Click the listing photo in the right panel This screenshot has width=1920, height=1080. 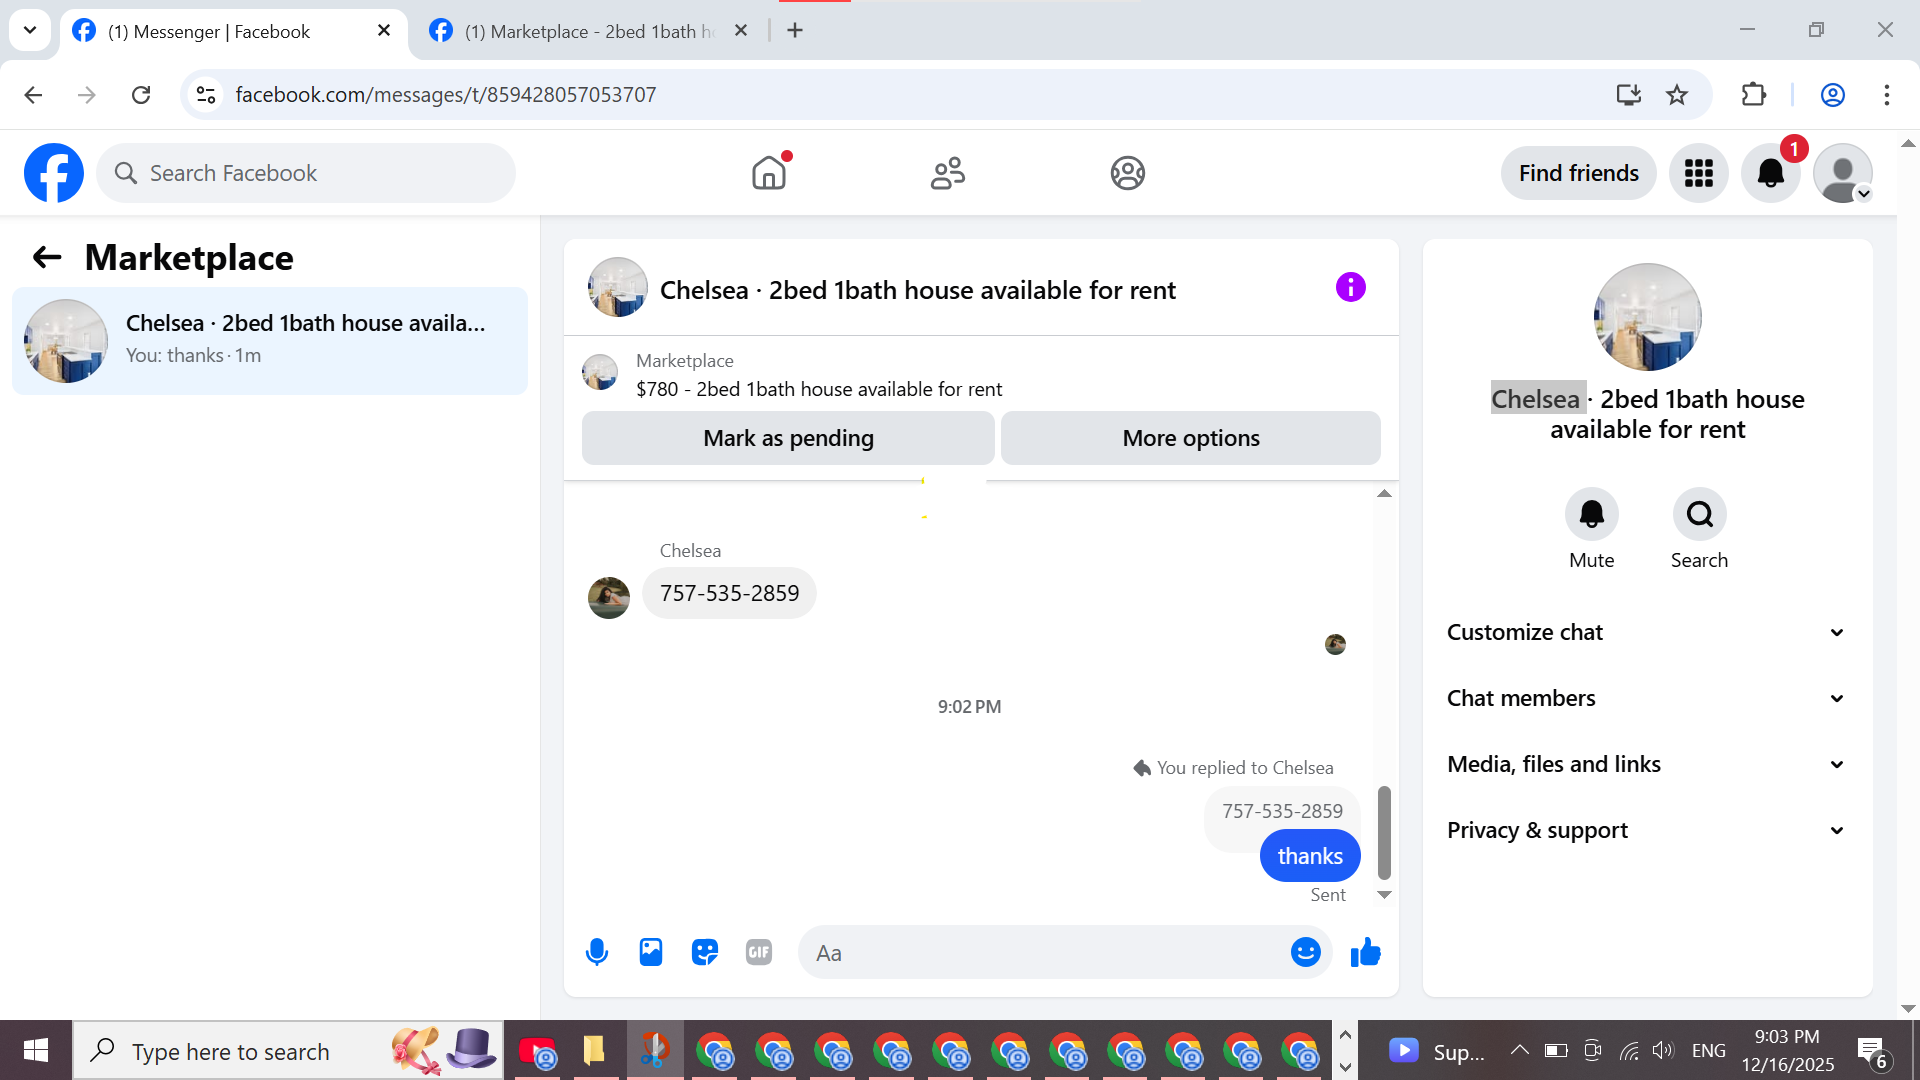[x=1647, y=317]
